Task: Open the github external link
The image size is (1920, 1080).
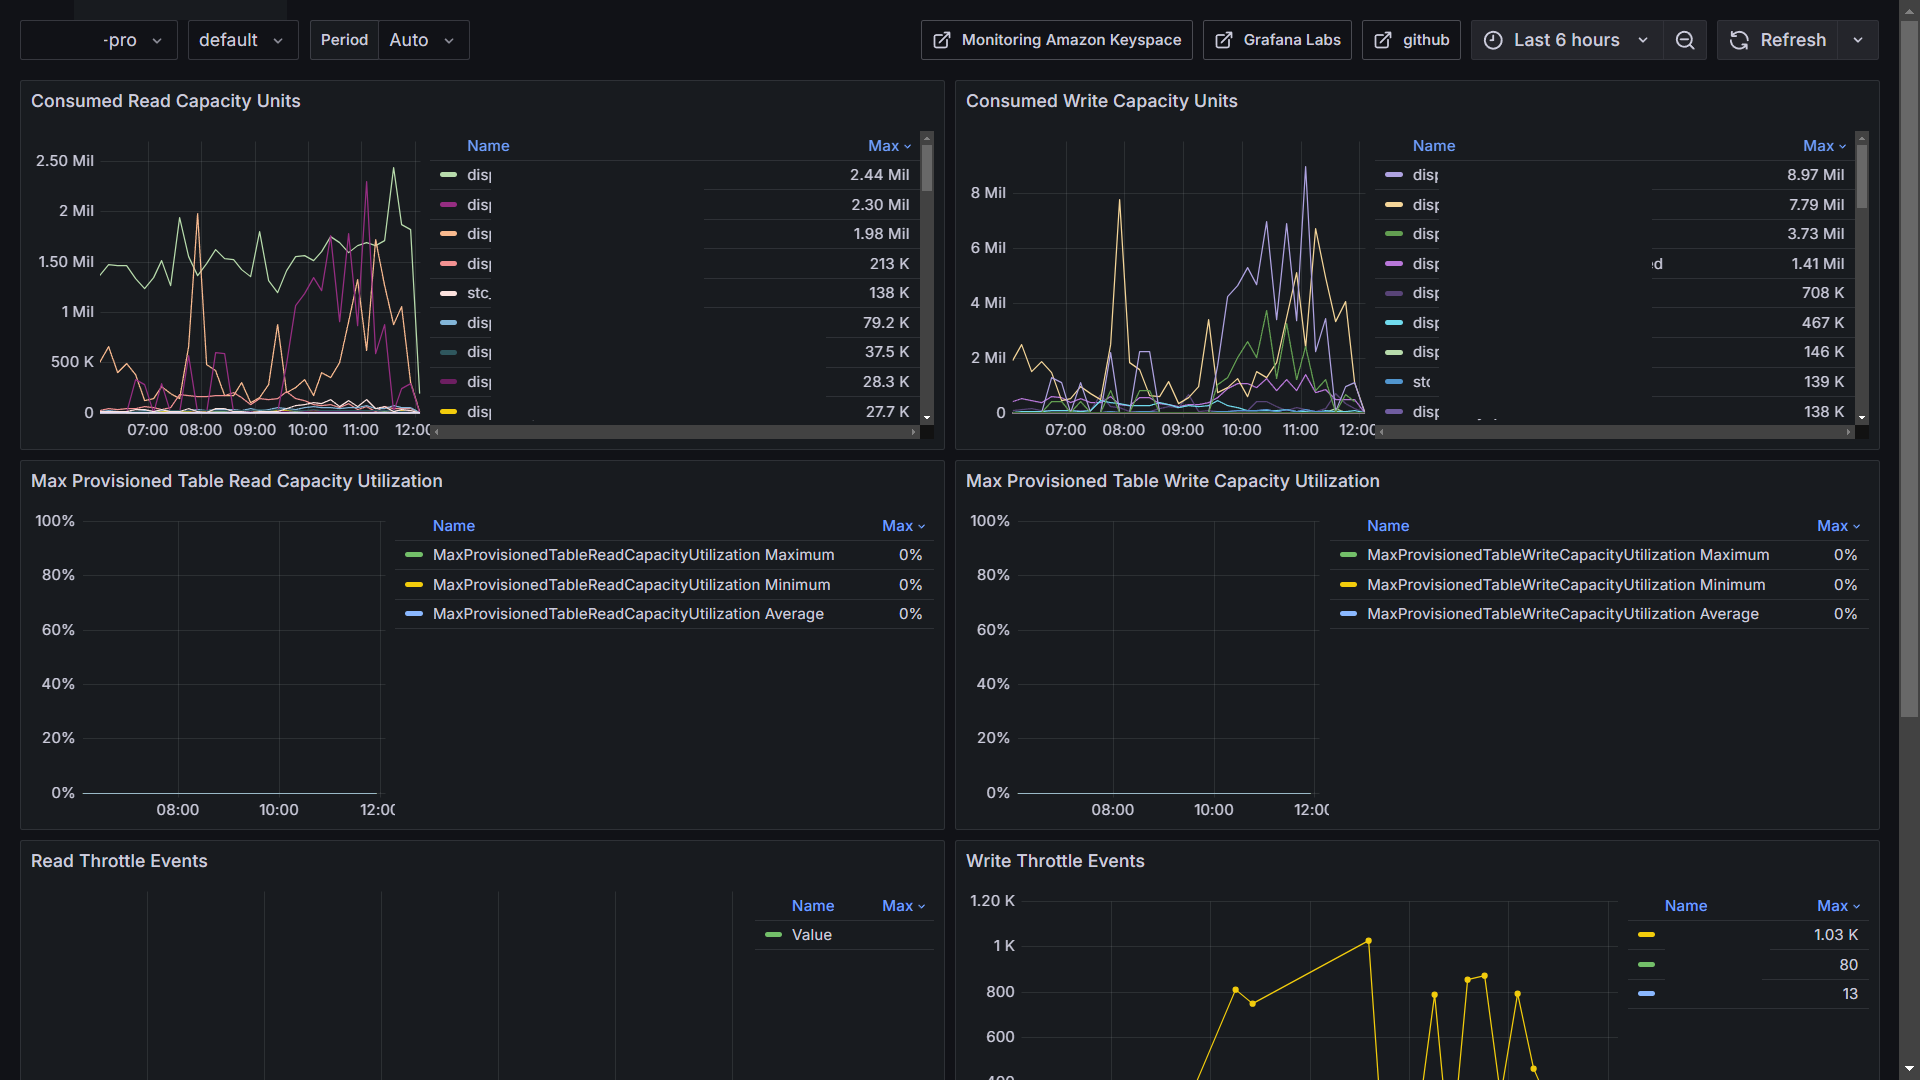Action: (1411, 40)
